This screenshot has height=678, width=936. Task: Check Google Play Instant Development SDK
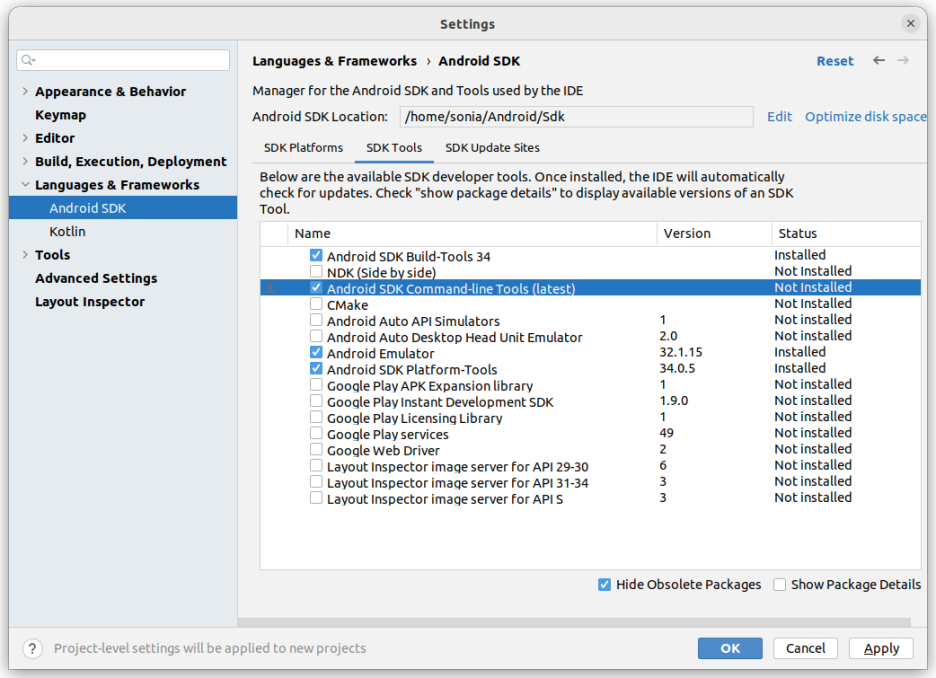click(316, 400)
